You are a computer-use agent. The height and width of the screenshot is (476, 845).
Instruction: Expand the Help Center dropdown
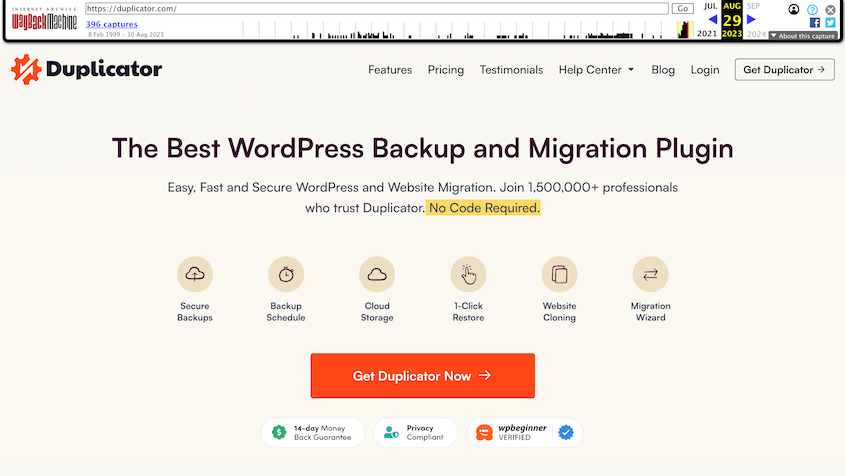[x=596, y=70]
